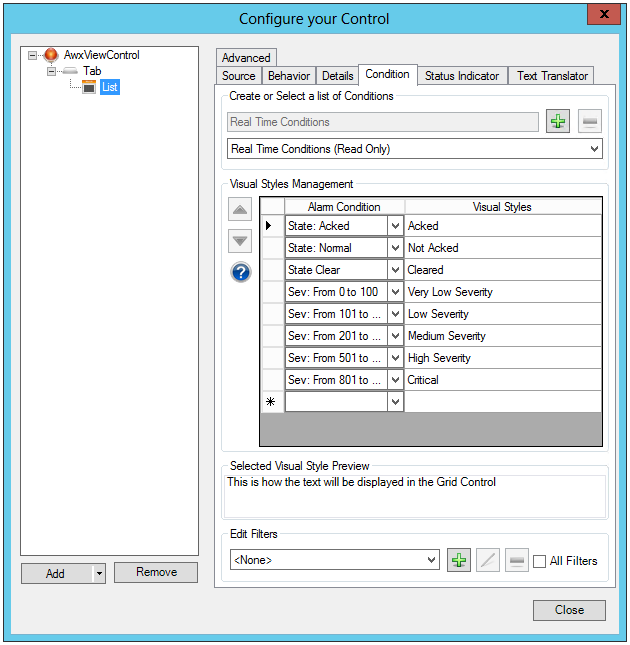630x645 pixels.
Task: Collapse the AwxViewControl tree node
Action: tap(33, 55)
